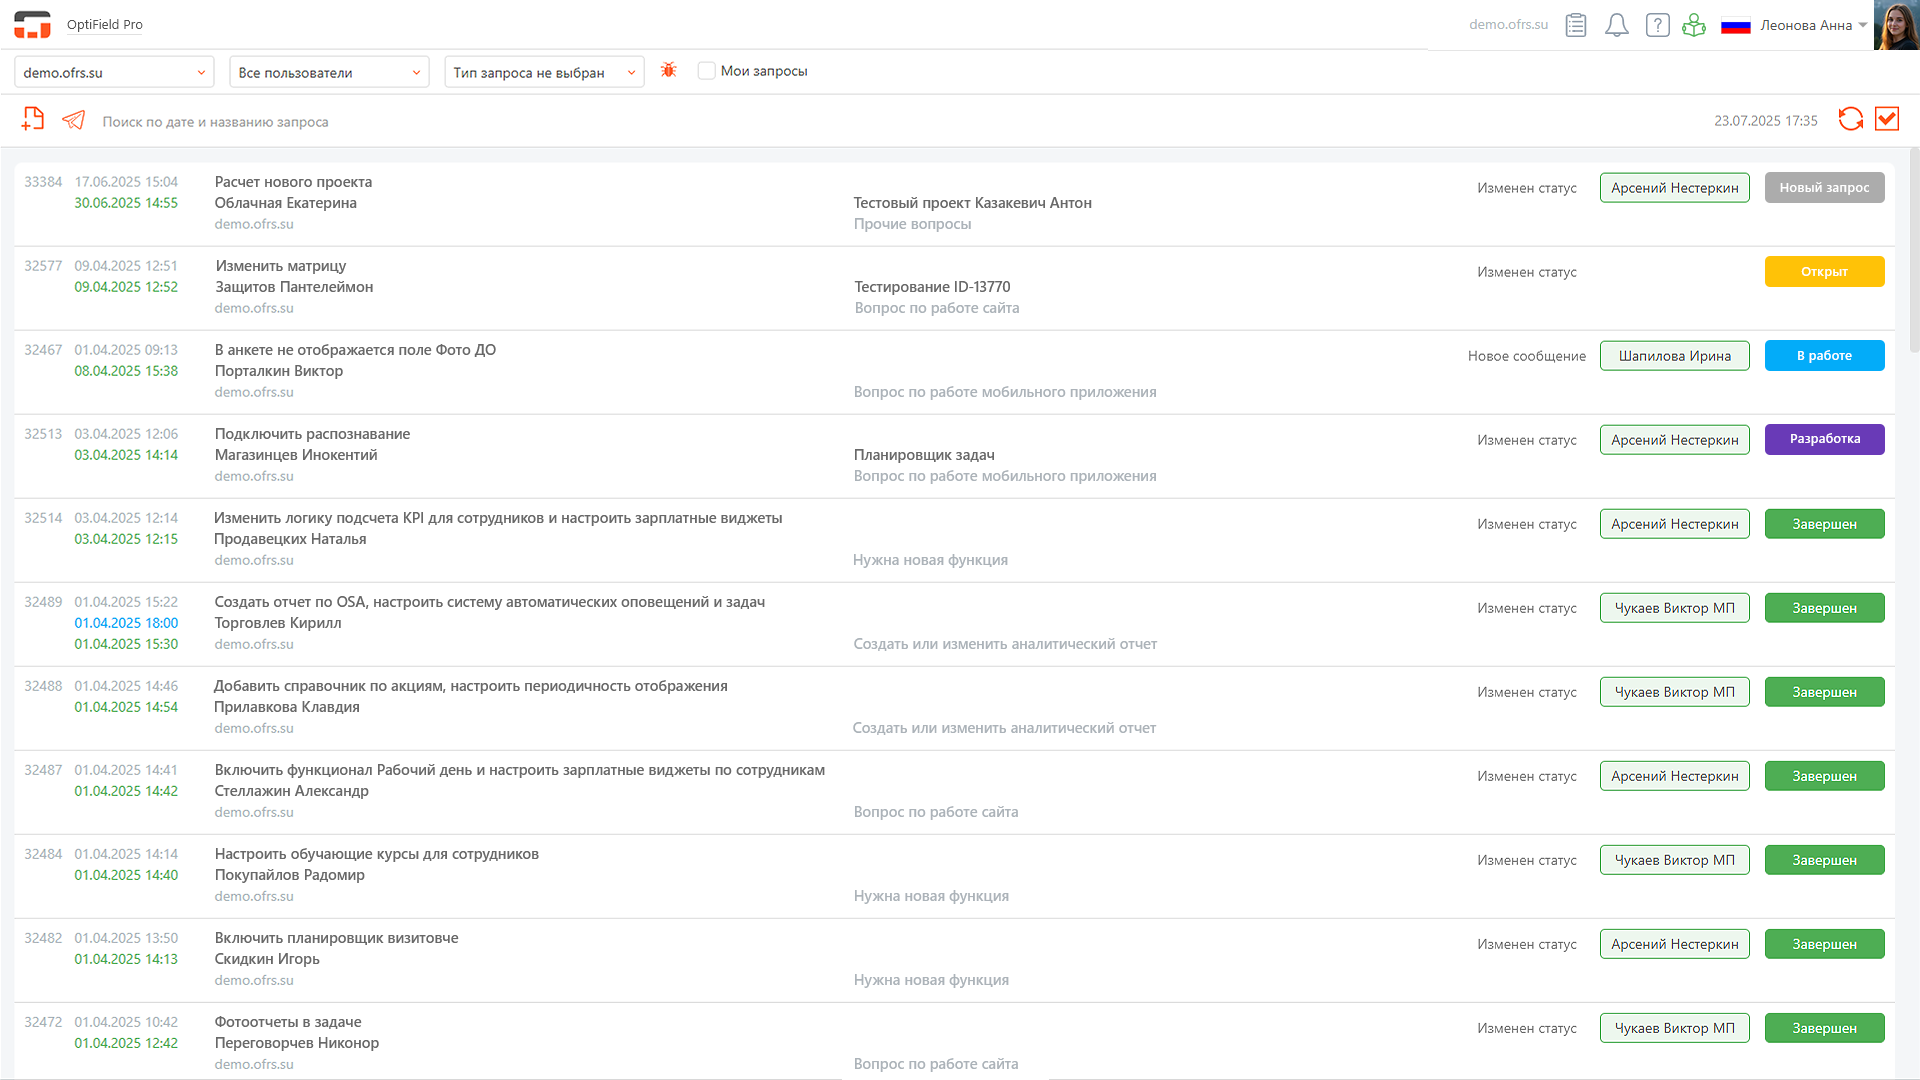
Task: Click the orange Открыт status badge
Action: [1824, 272]
